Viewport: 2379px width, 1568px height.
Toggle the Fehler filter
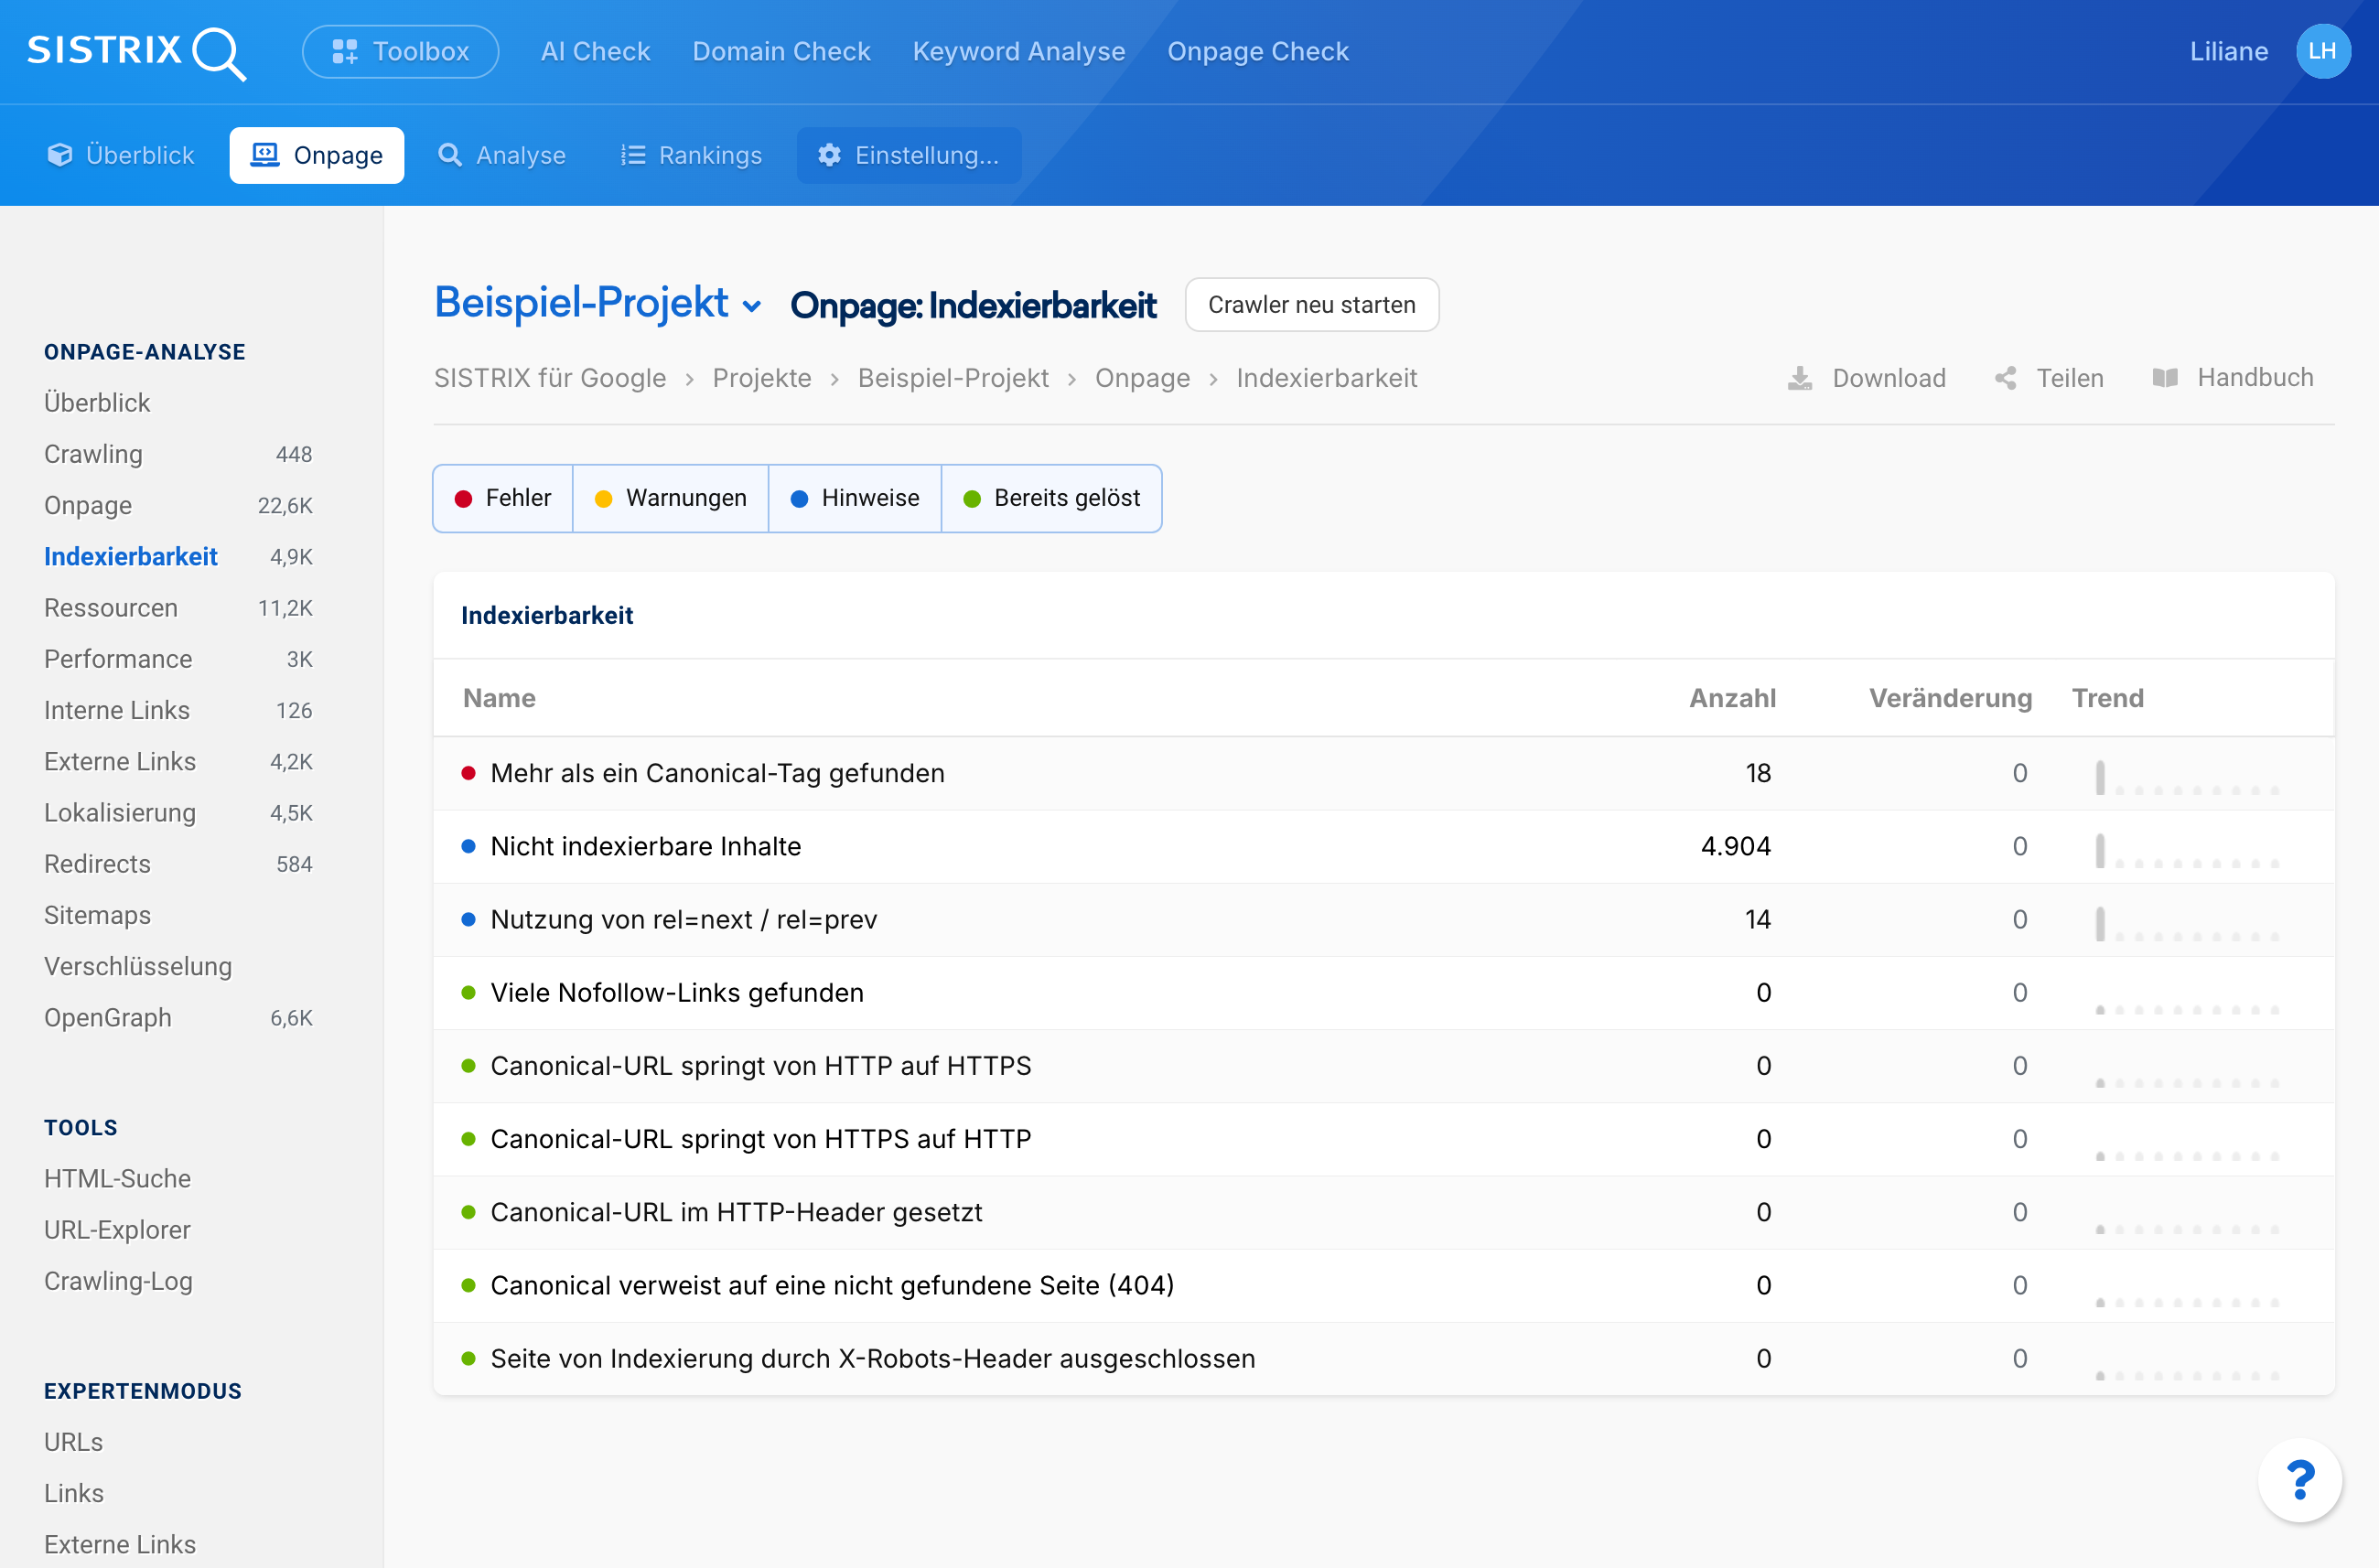503,498
